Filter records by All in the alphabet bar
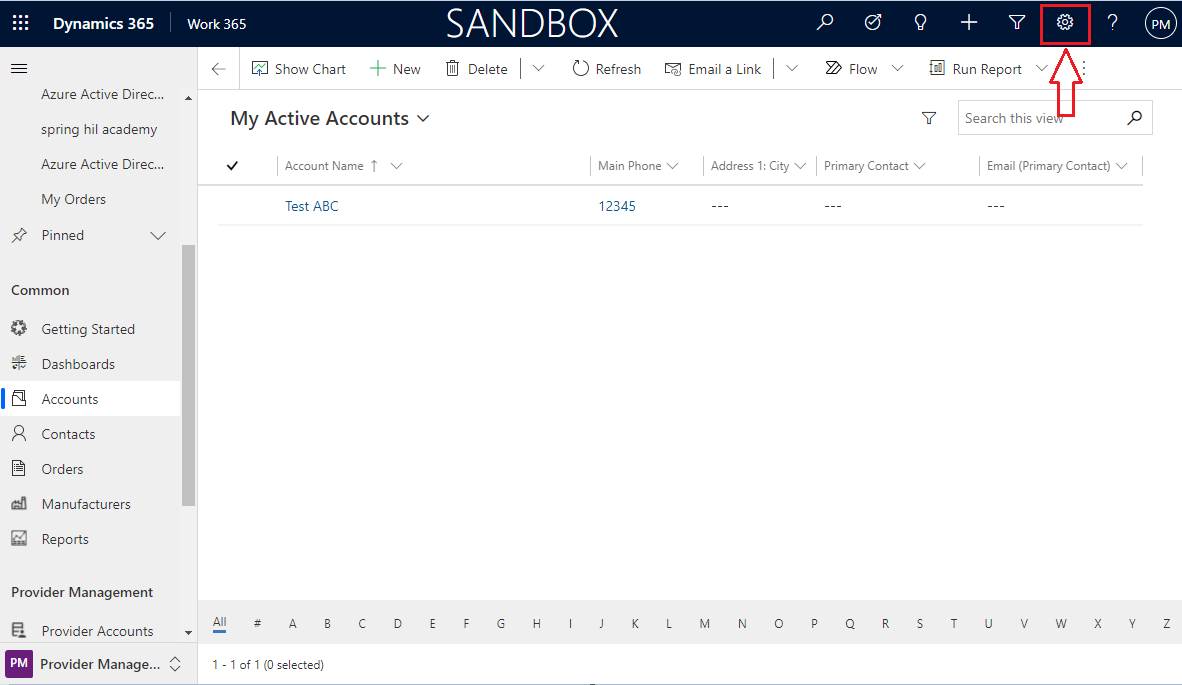Screen dimensions: 1182x685 [219, 622]
